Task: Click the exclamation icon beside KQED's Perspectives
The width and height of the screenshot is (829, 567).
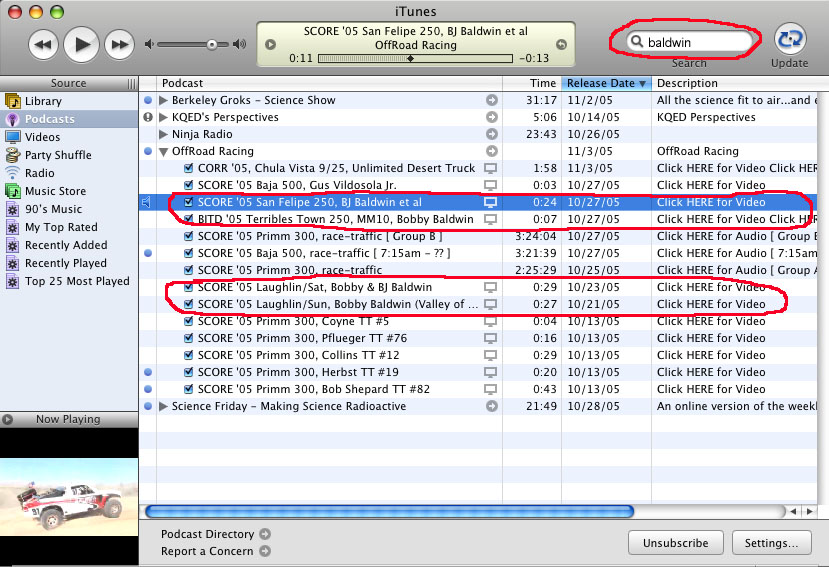Action: (148, 117)
